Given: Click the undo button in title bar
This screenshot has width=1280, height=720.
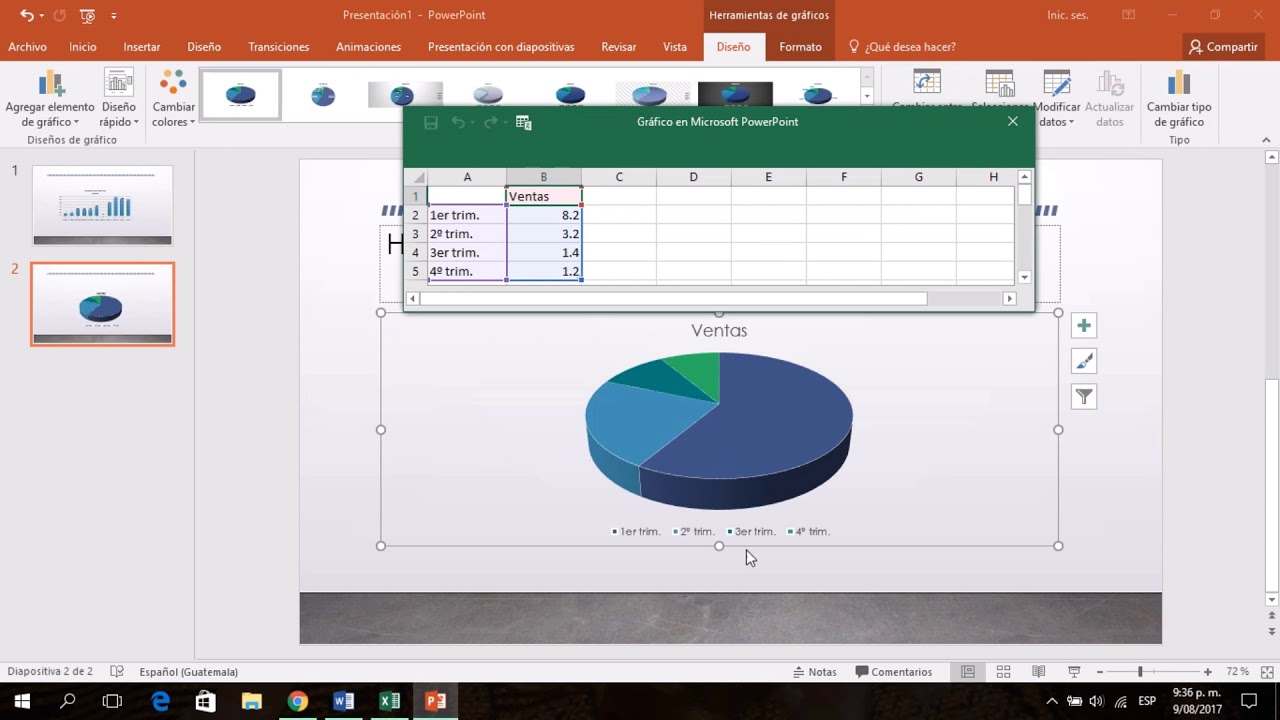Looking at the screenshot, I should click(27, 15).
